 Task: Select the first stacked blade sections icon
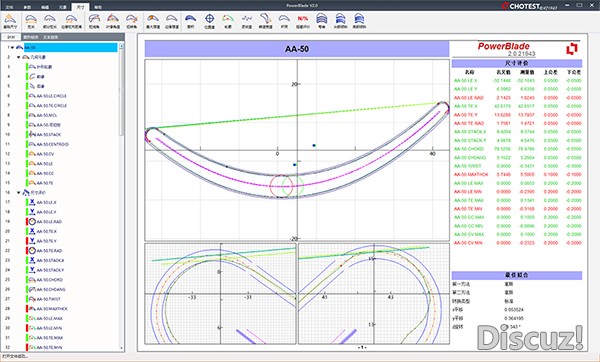(x=321, y=18)
